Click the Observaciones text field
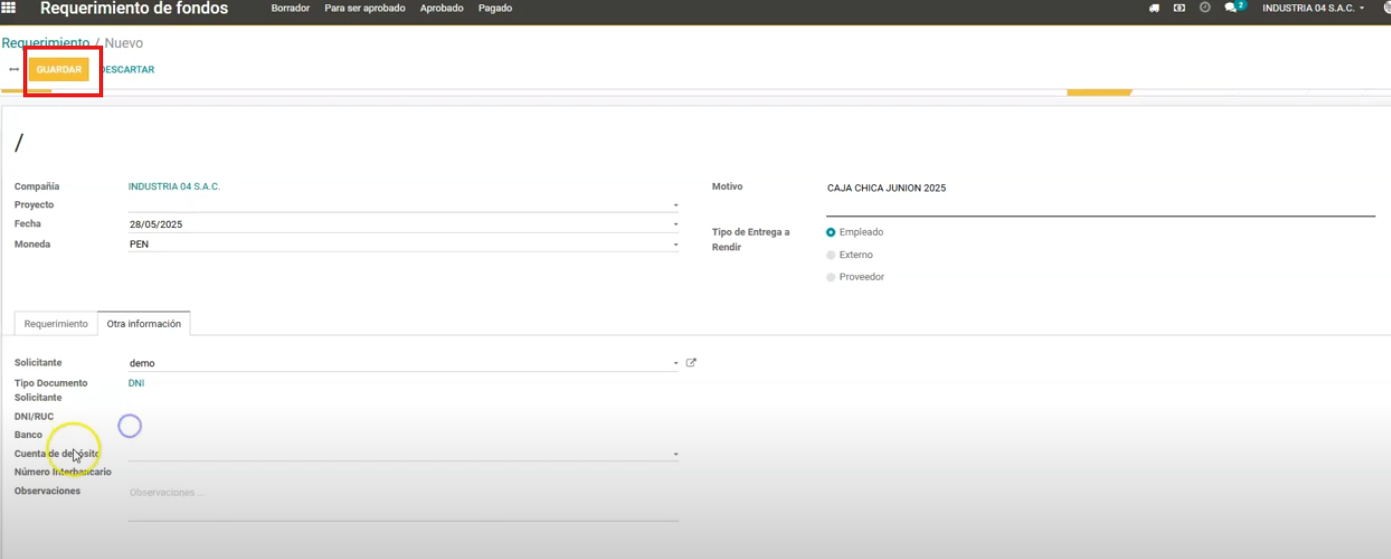1391x559 pixels. tap(402, 493)
